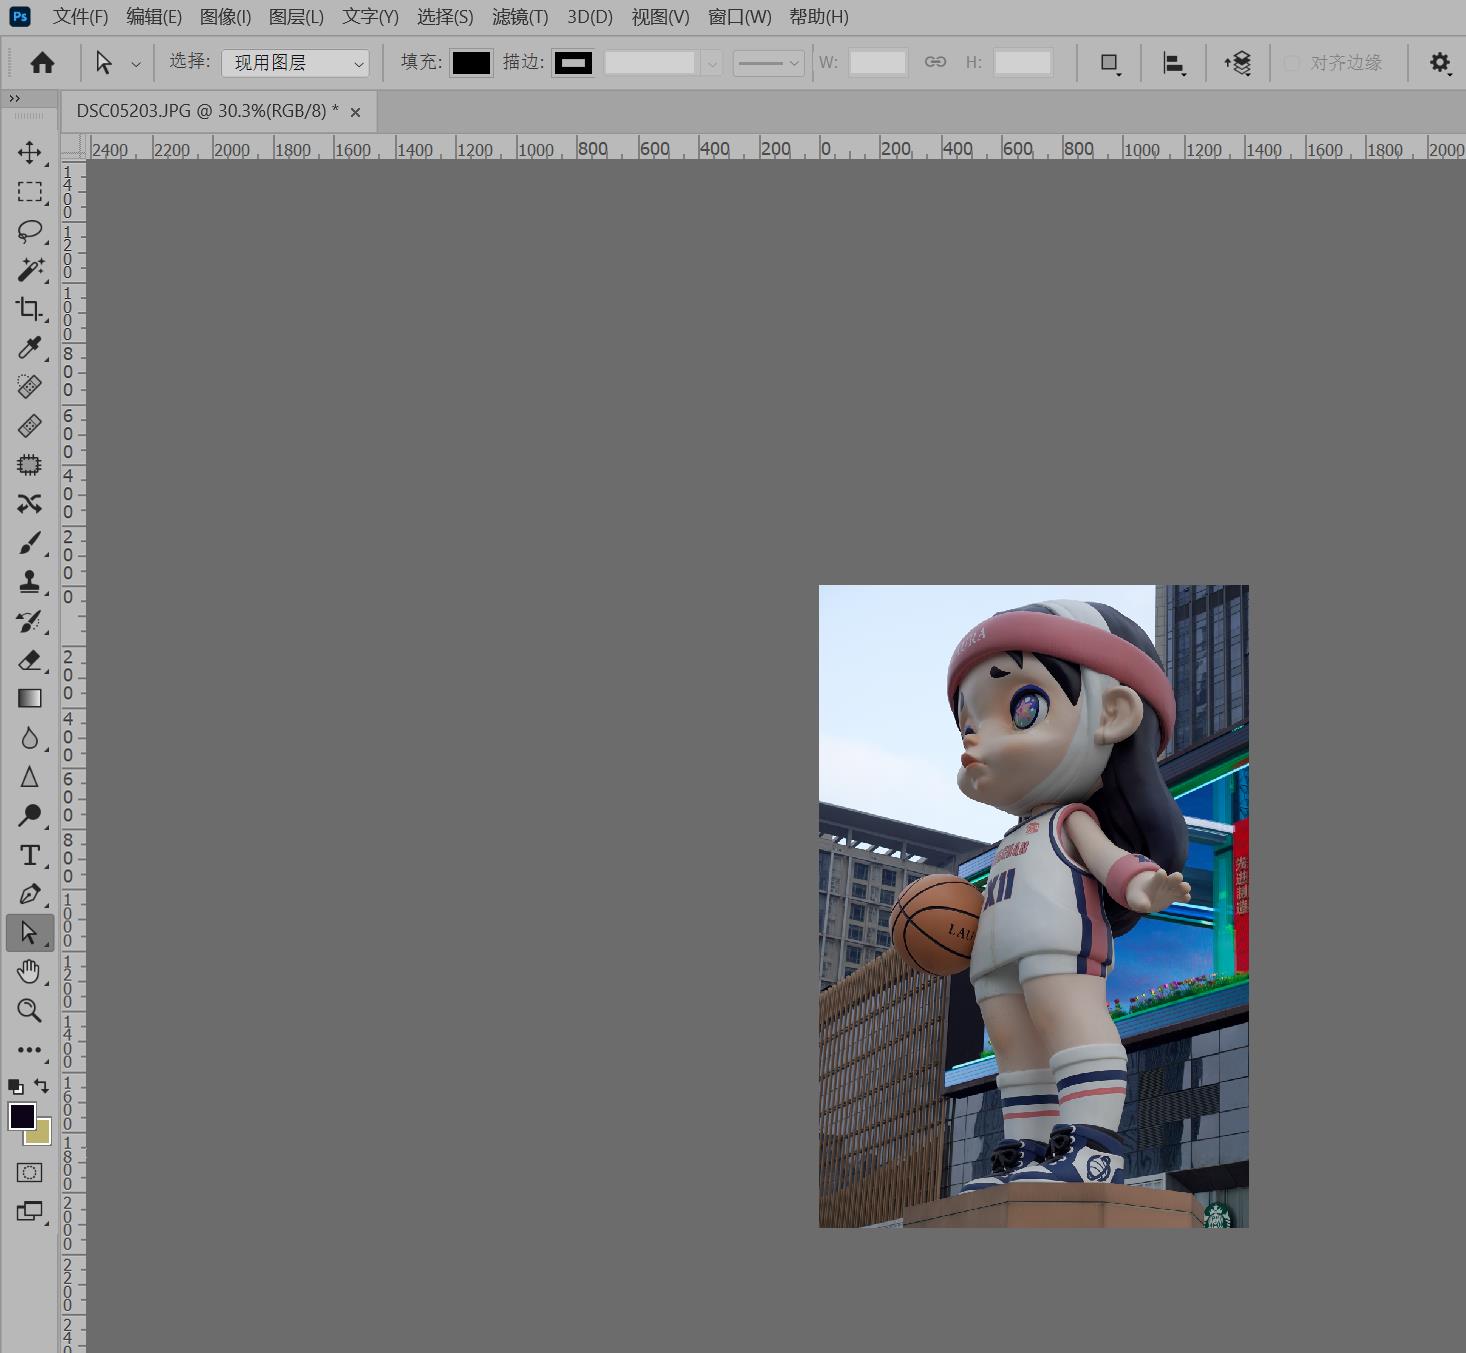This screenshot has width=1466, height=1353.
Task: Open the 图像(I) menu
Action: [x=225, y=17]
